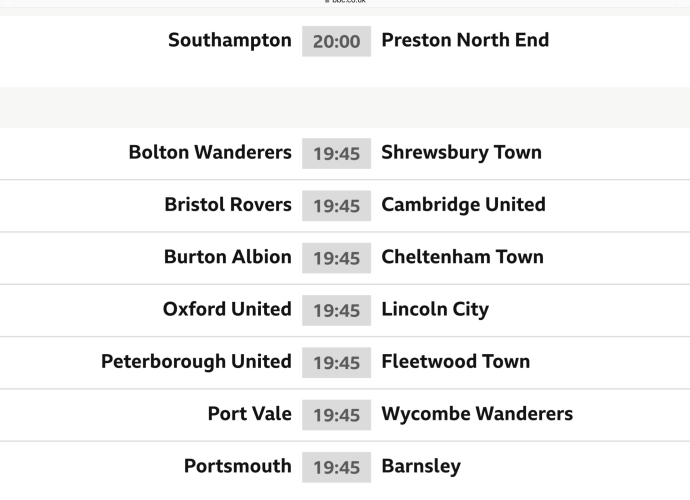Viewport: 690px width, 500px height.
Task: Click on Barnsley
Action: (x=421, y=466)
